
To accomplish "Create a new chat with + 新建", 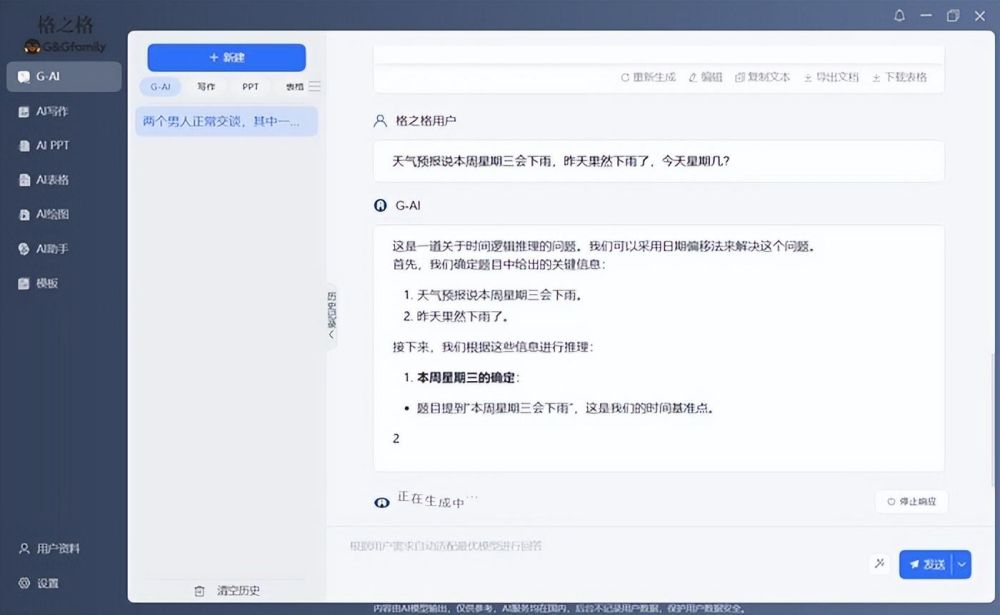I will 226,57.
